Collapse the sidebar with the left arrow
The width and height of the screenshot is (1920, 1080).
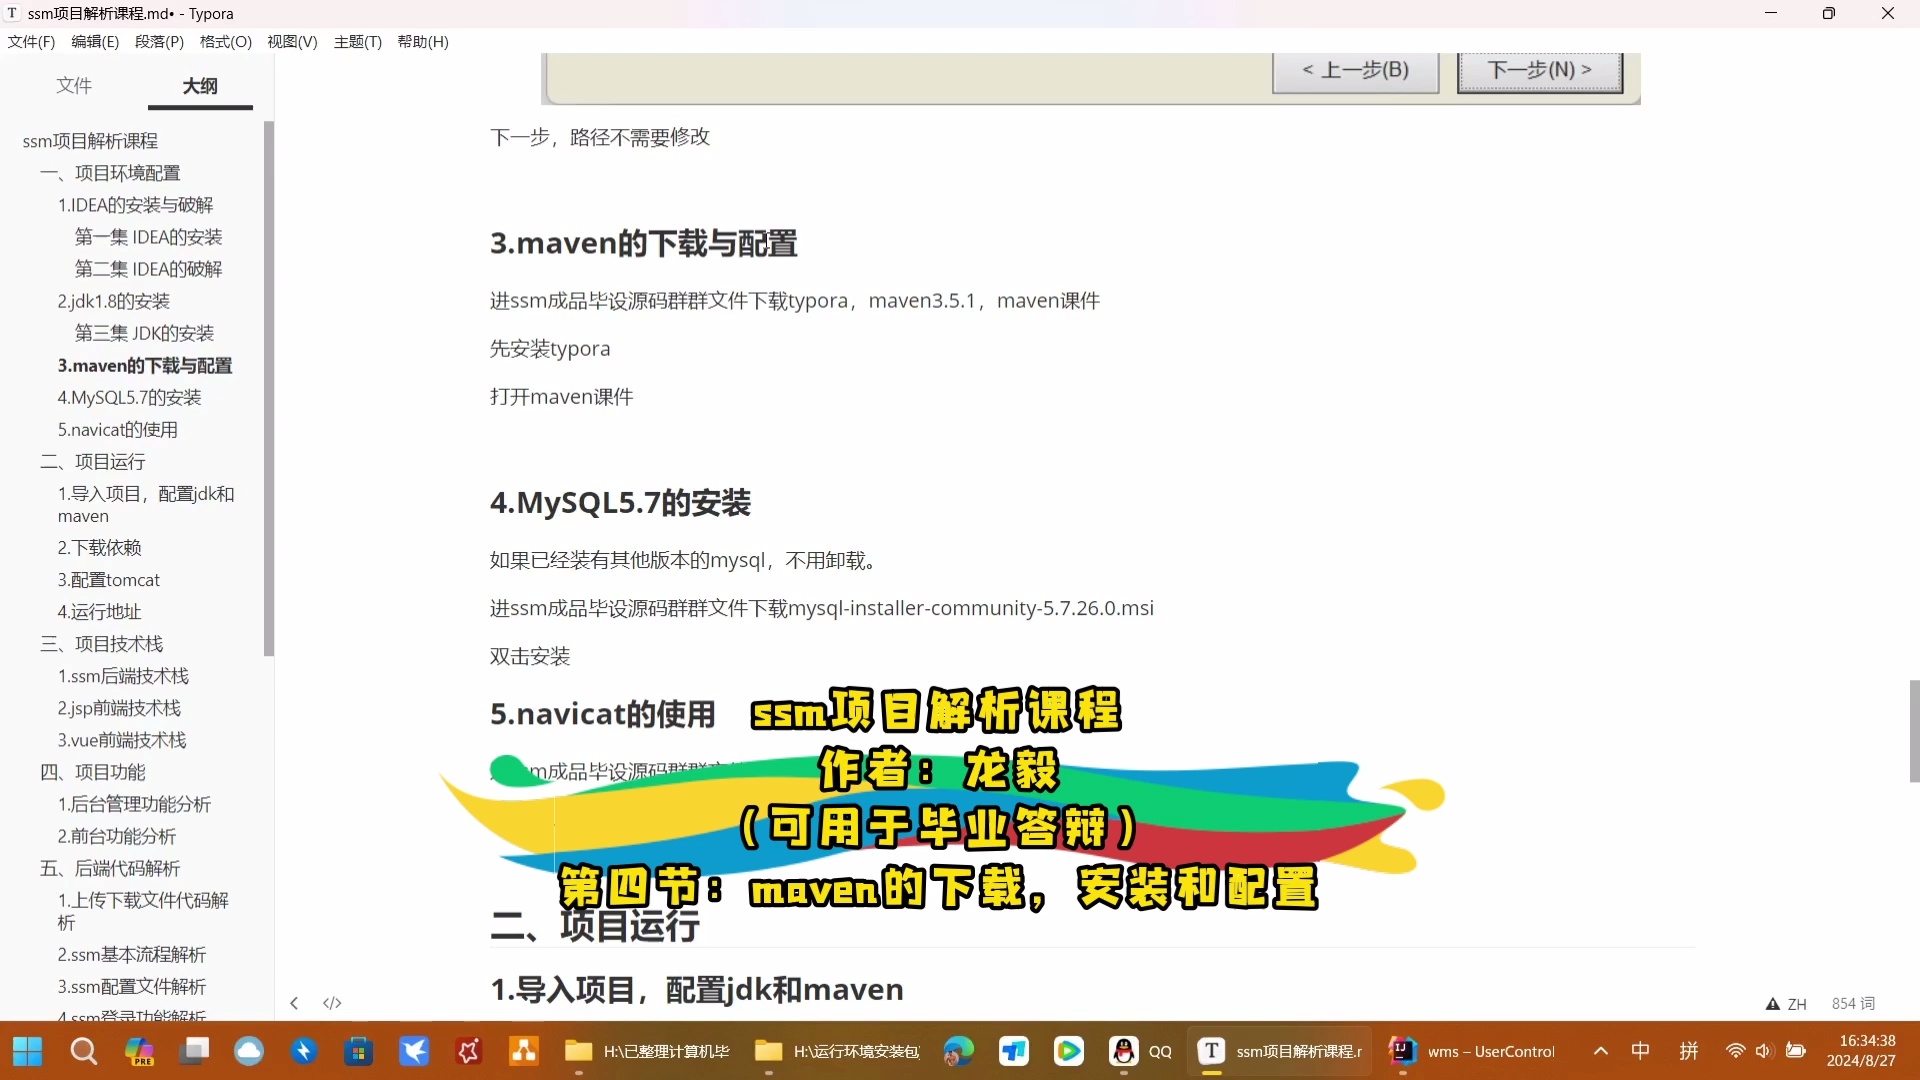click(294, 1003)
